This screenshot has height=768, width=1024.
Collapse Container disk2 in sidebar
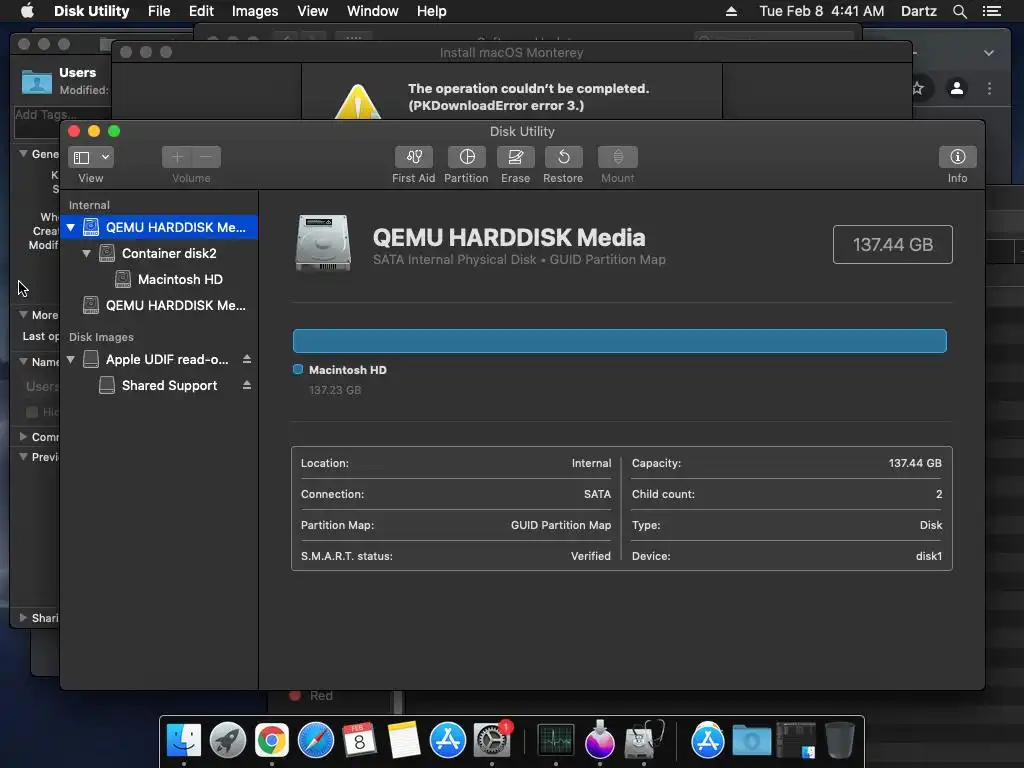click(x=86, y=253)
